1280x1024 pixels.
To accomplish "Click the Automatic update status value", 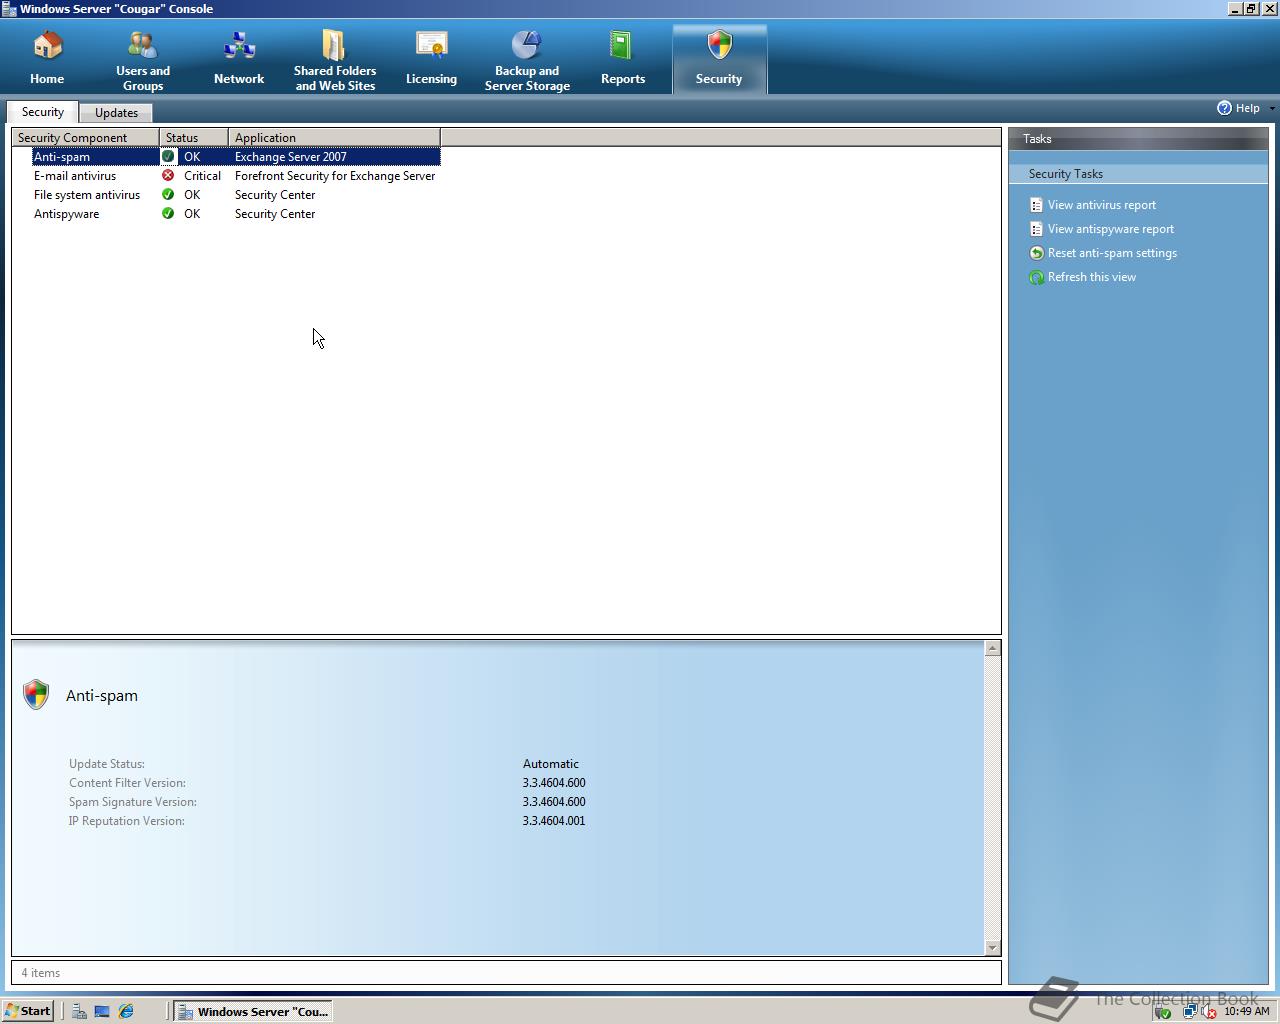I will [551, 764].
